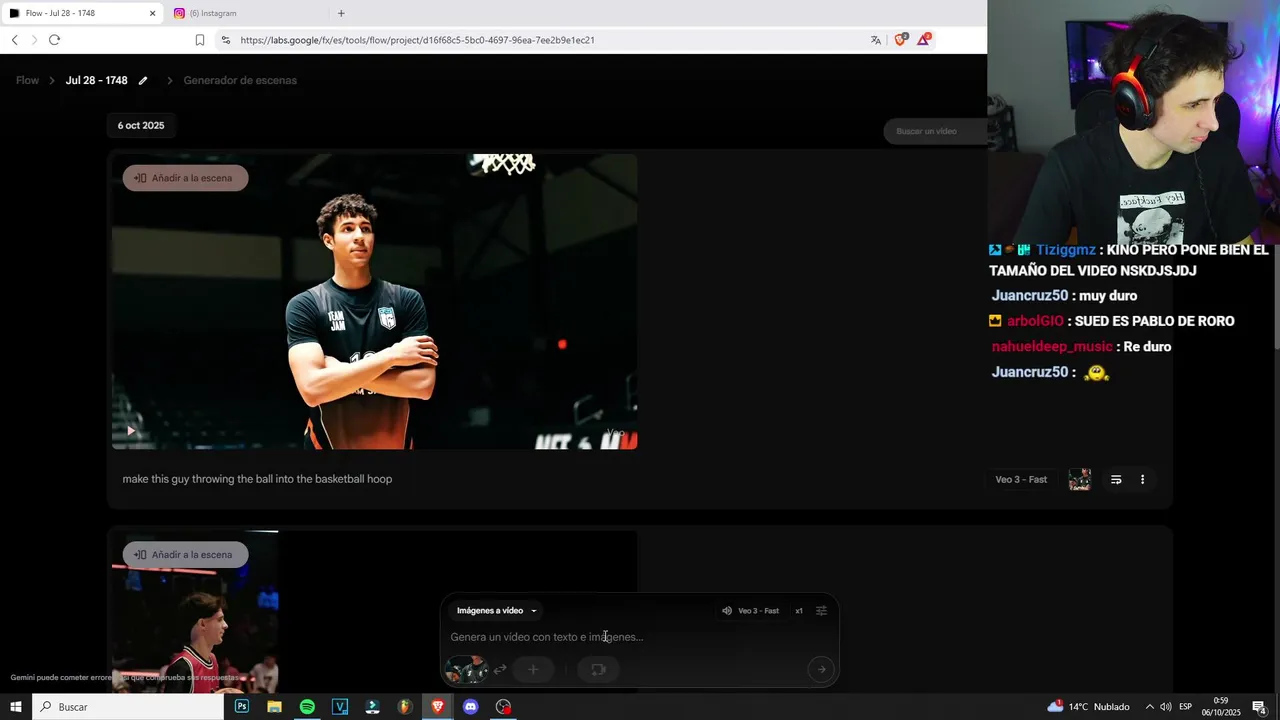Open Discord from the taskbar

[470, 707]
